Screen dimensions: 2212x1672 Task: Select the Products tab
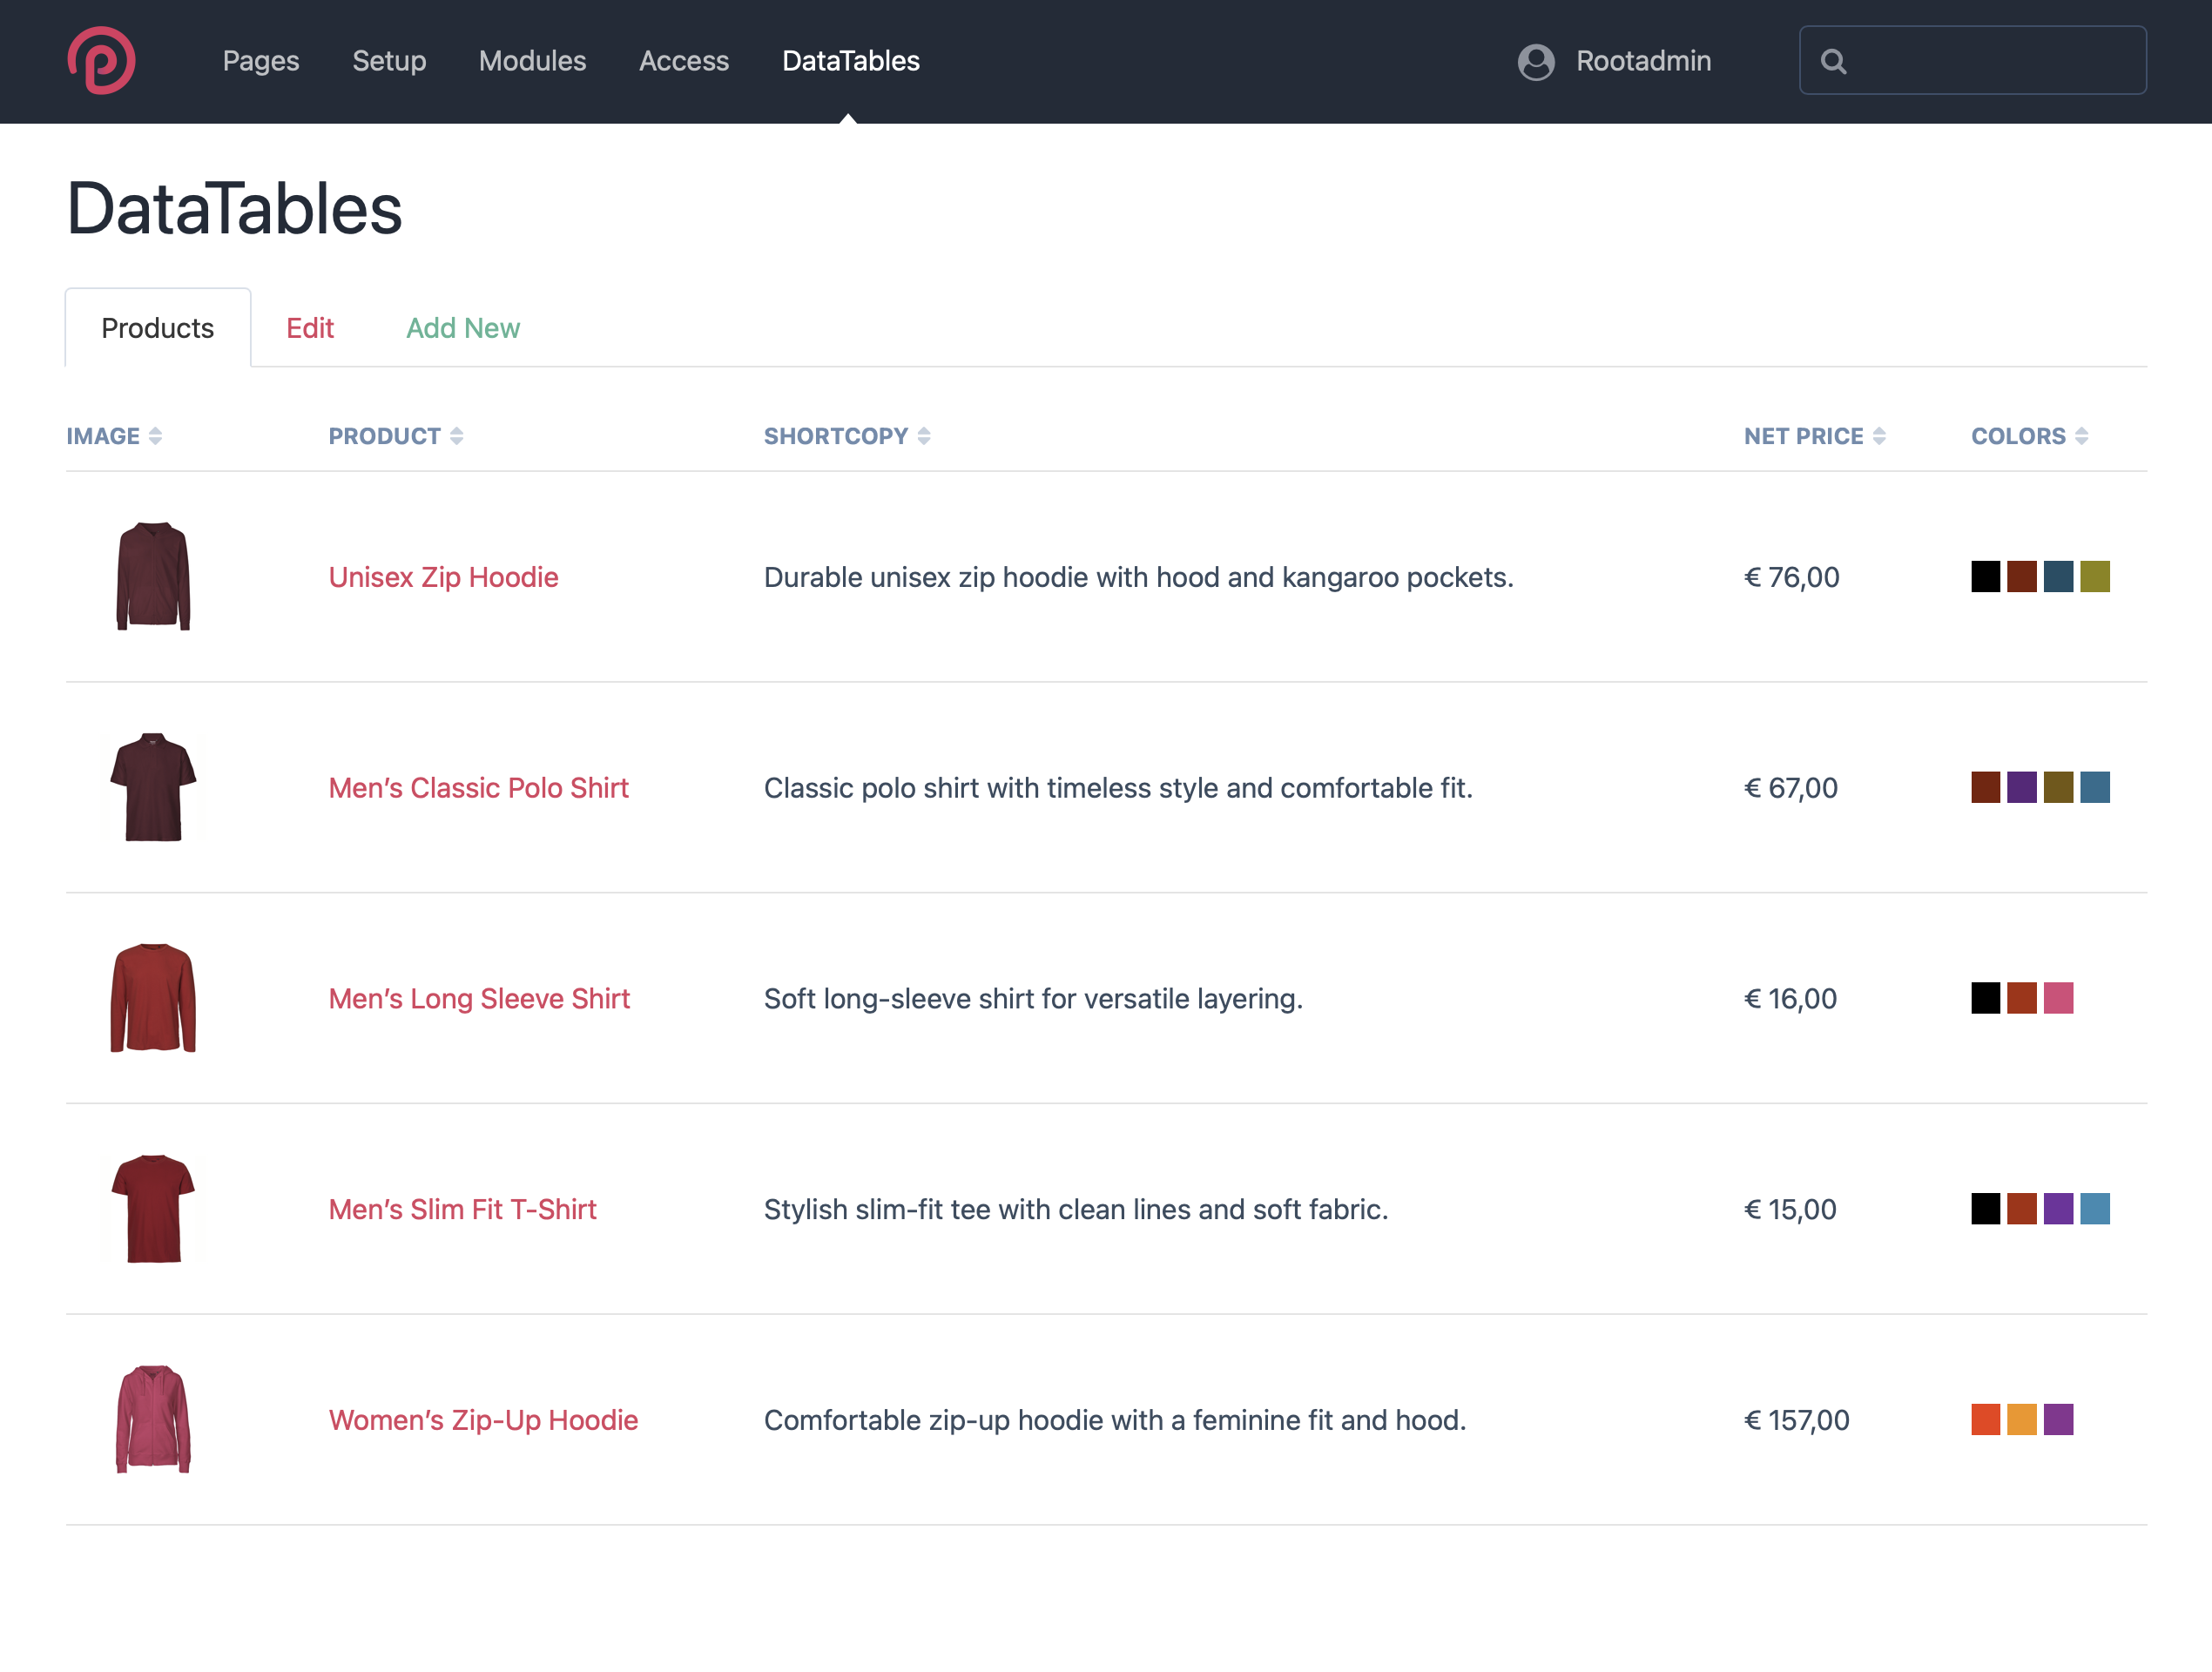(x=158, y=327)
